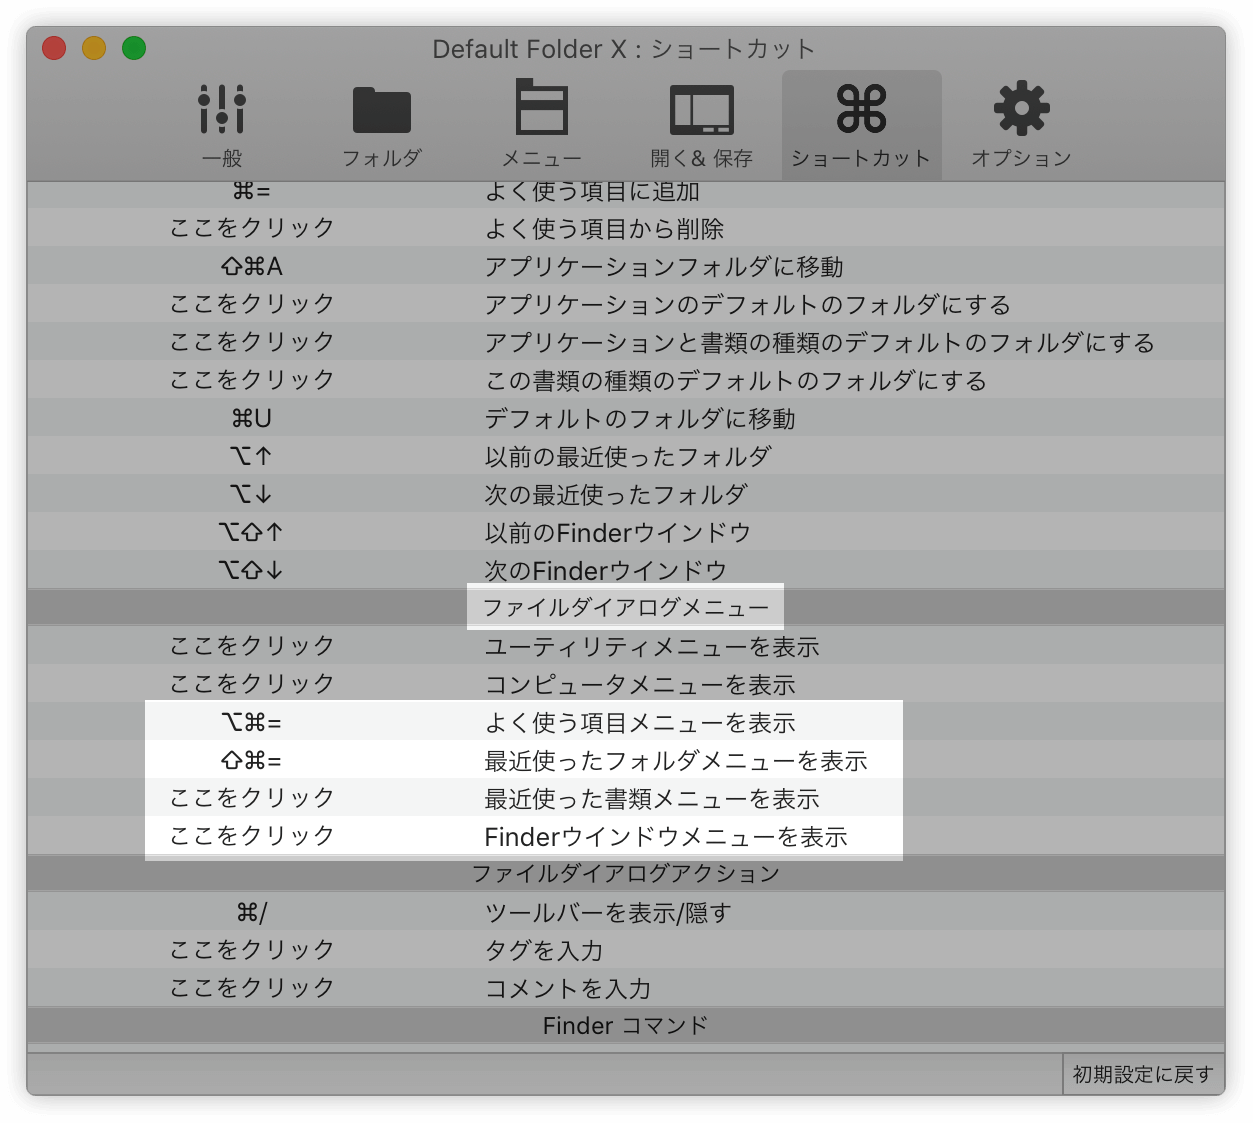This screenshot has height=1123, width=1253.
Task: Click the Finder コマンド section header
Action: pos(626,1026)
